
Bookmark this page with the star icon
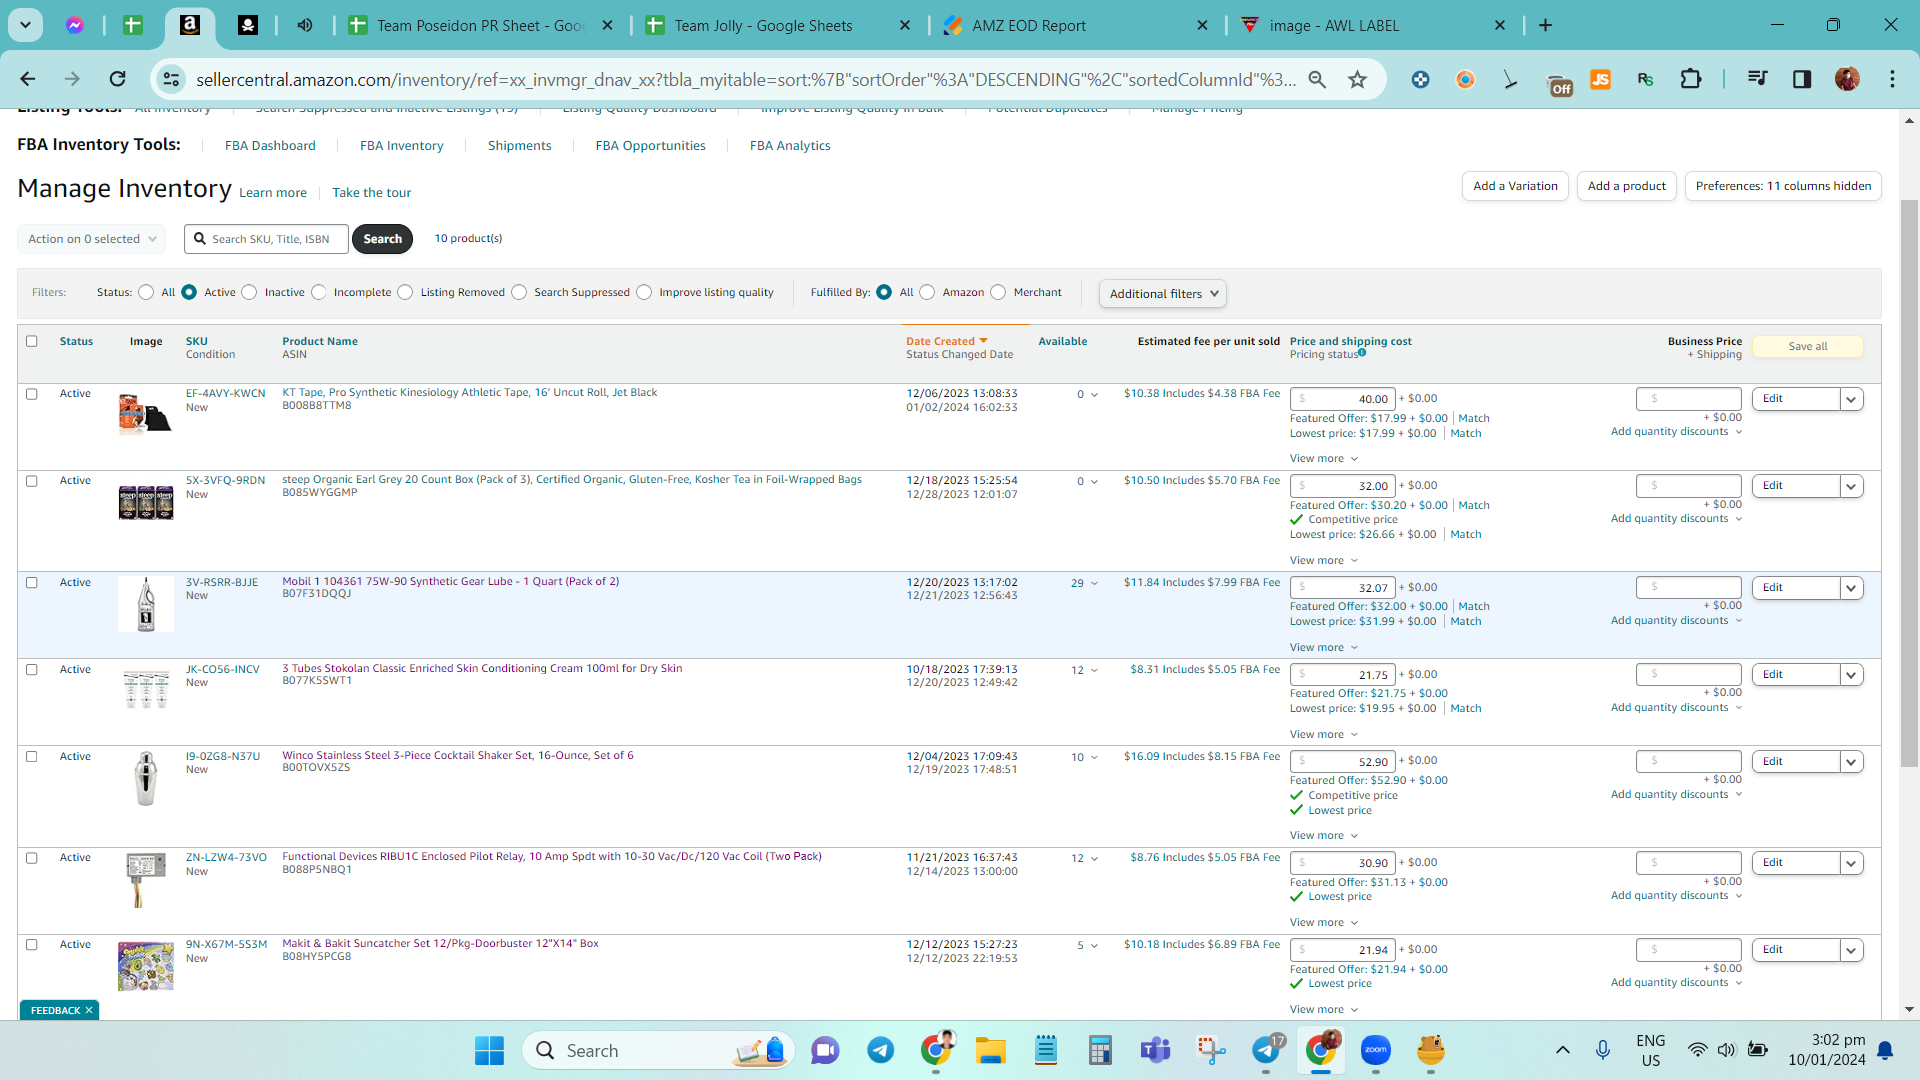pyautogui.click(x=1357, y=79)
